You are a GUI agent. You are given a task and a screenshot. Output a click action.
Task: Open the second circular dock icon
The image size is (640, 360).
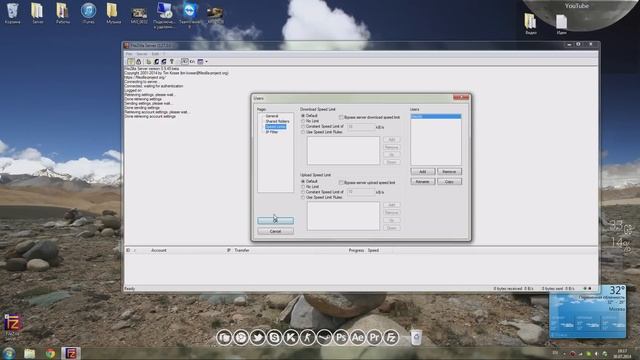241,338
